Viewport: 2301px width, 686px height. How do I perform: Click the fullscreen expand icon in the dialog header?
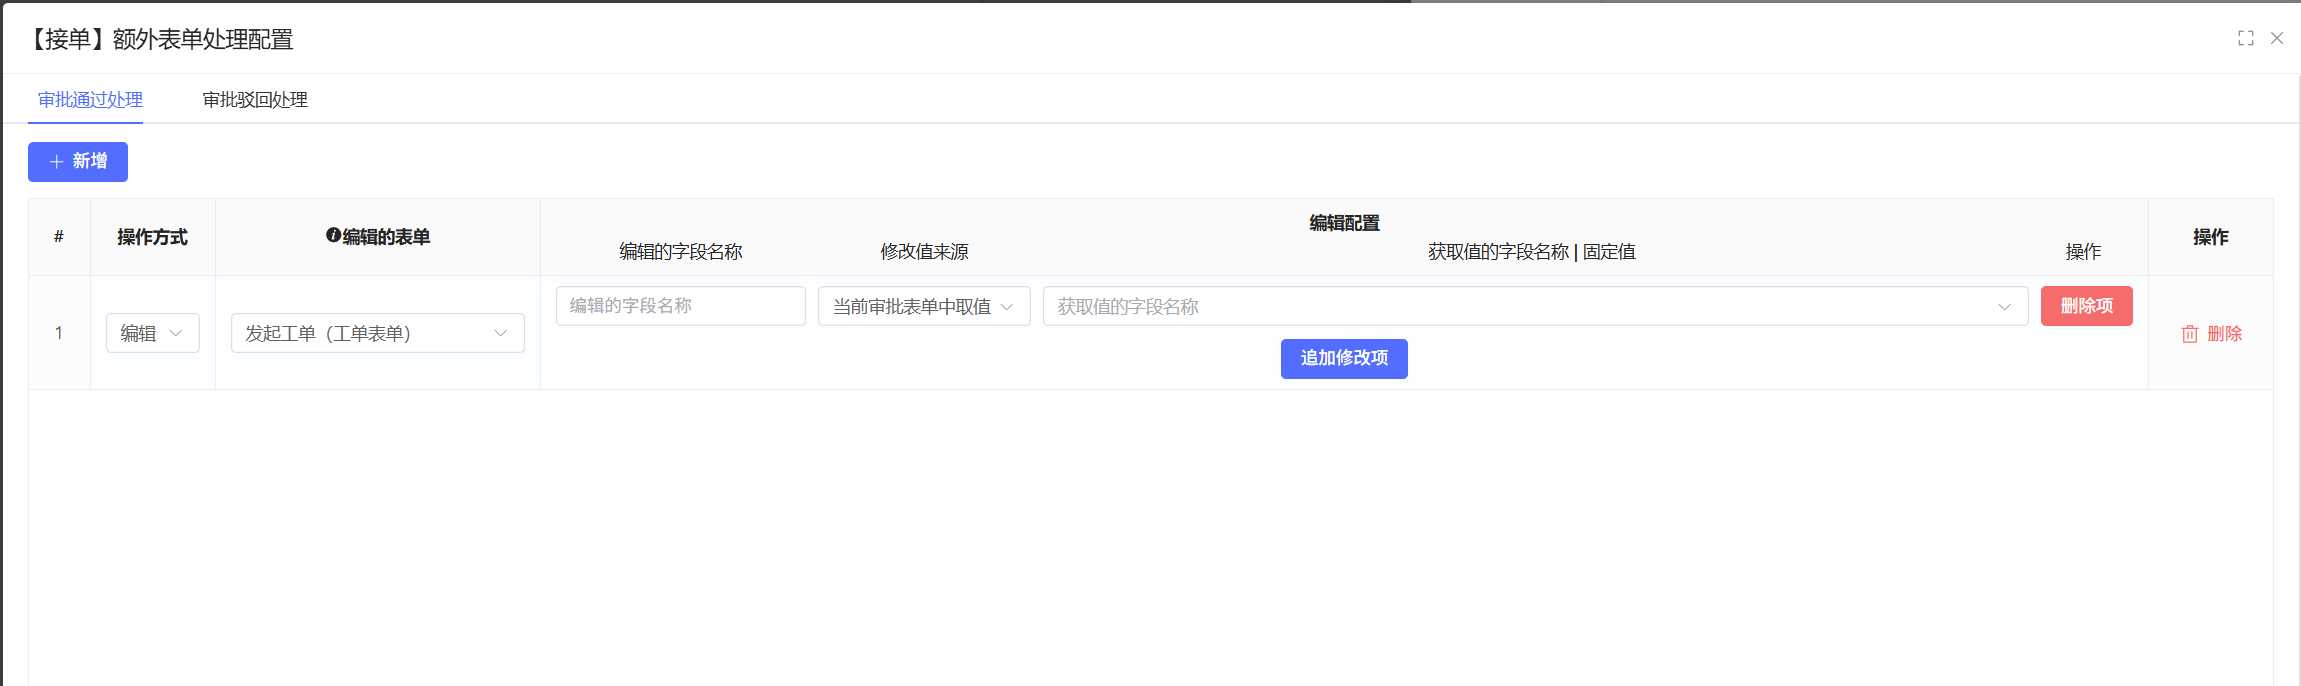pyautogui.click(x=2246, y=38)
